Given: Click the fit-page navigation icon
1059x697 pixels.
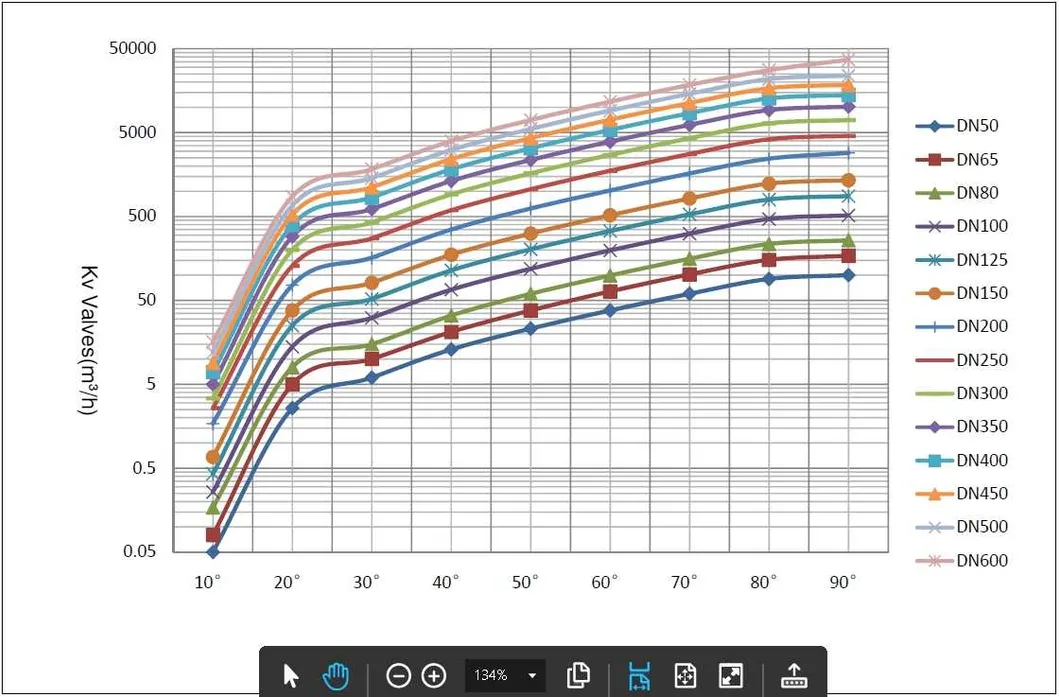Looking at the screenshot, I should (x=686, y=676).
